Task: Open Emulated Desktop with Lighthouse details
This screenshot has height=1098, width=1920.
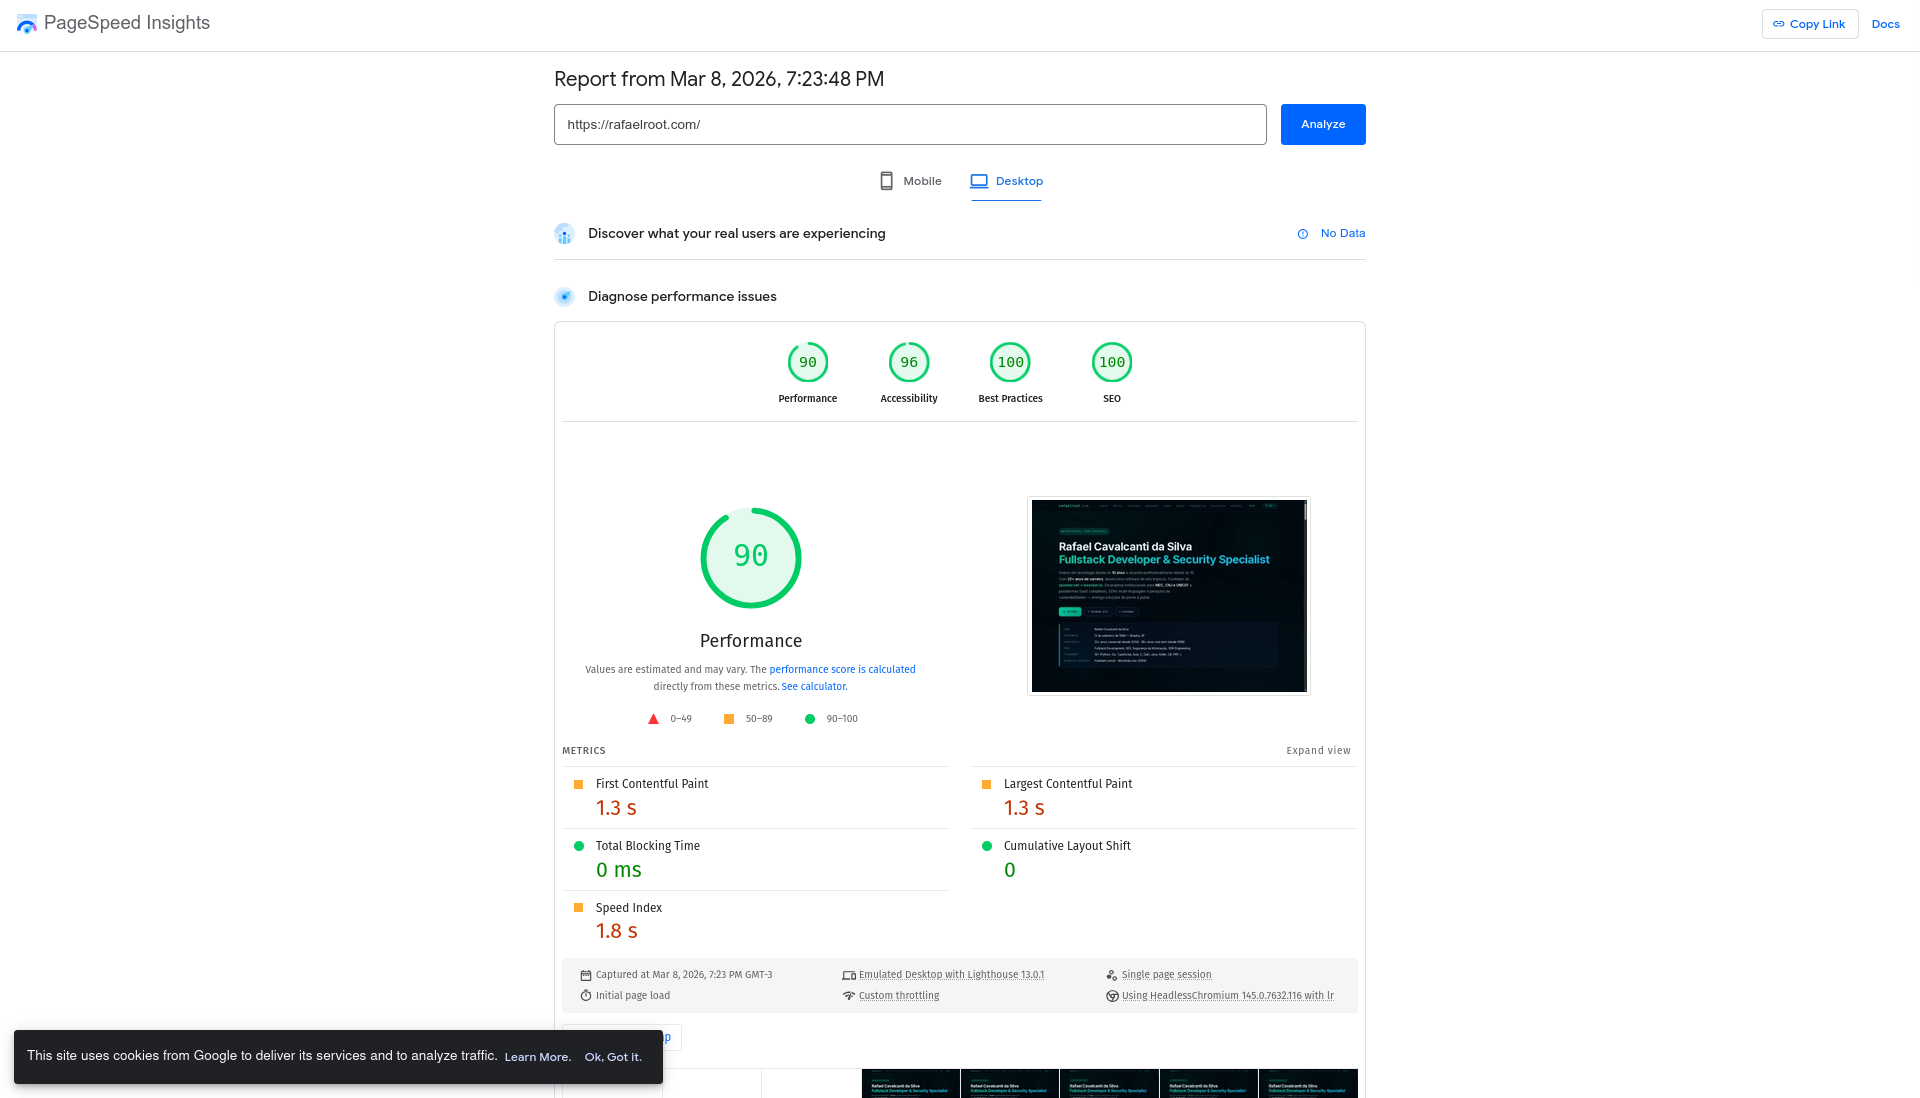Action: [x=950, y=974]
